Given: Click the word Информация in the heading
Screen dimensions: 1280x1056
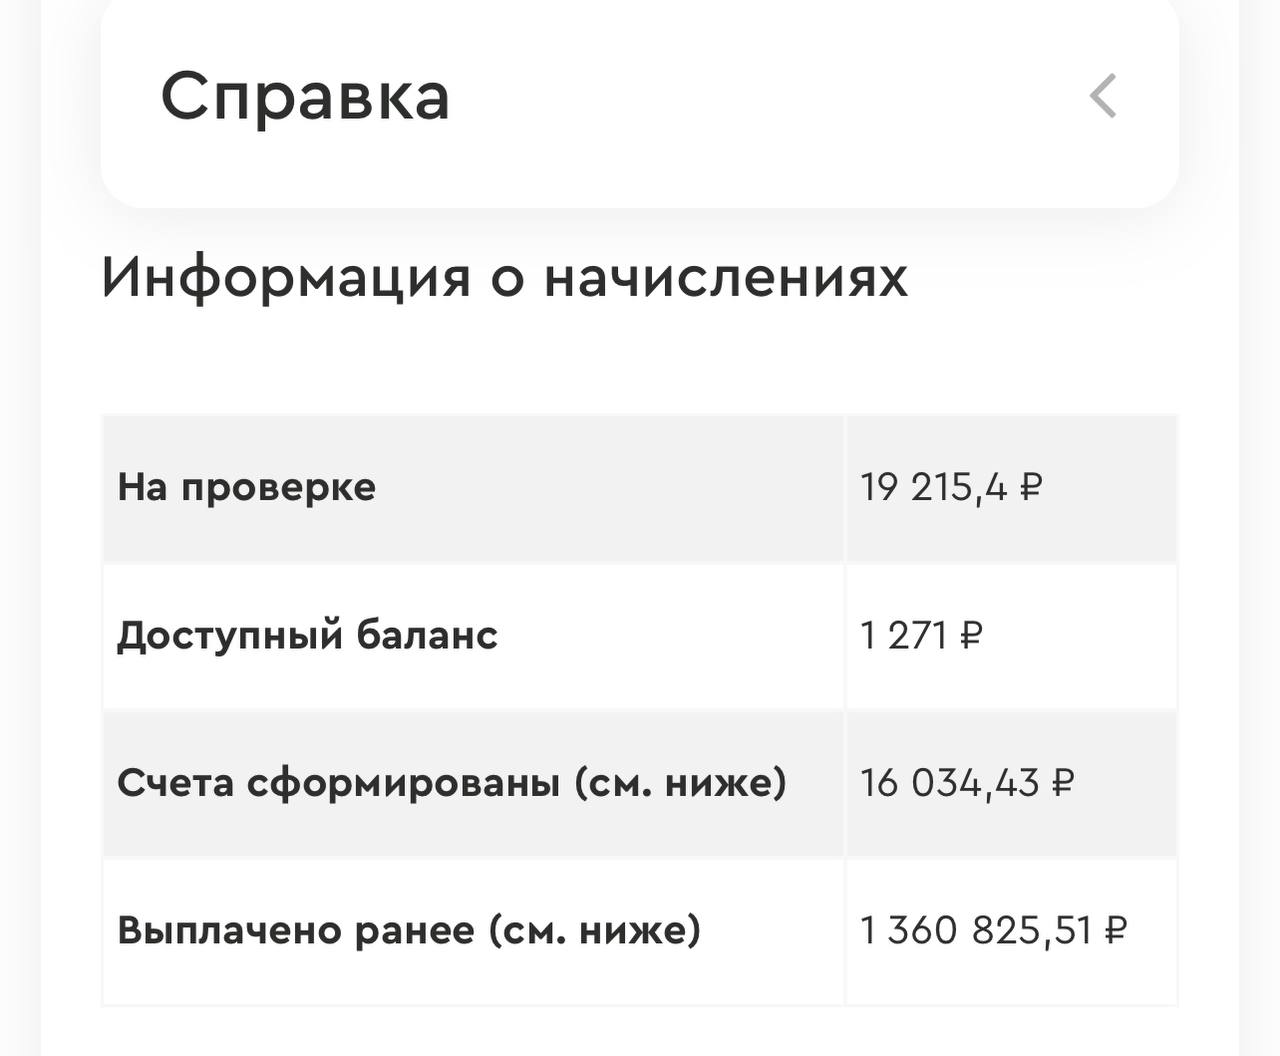Looking at the screenshot, I should [x=286, y=278].
